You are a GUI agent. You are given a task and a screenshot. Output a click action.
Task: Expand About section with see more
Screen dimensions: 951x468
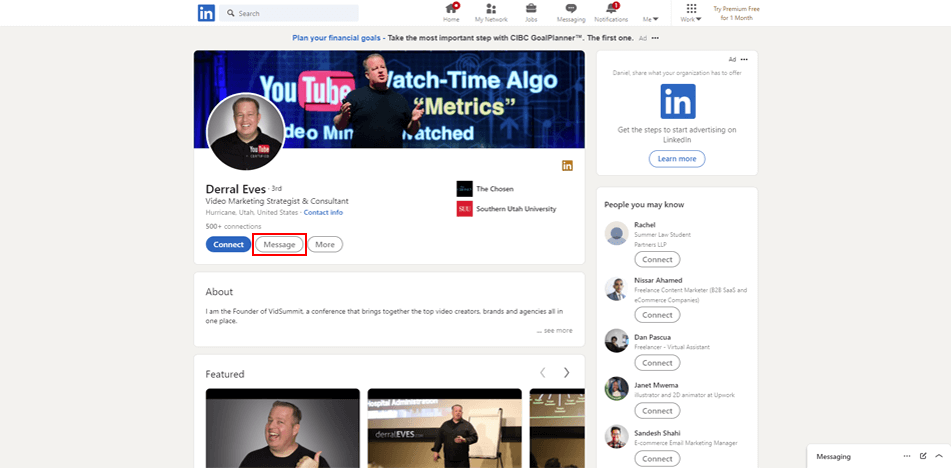pyautogui.click(x=554, y=330)
